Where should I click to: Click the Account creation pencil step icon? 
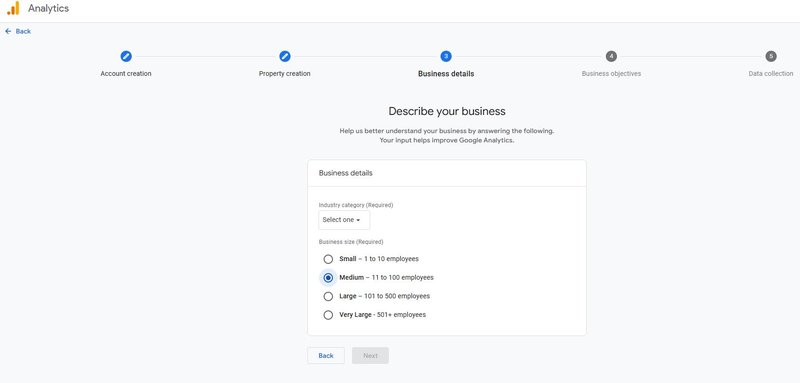(126, 56)
